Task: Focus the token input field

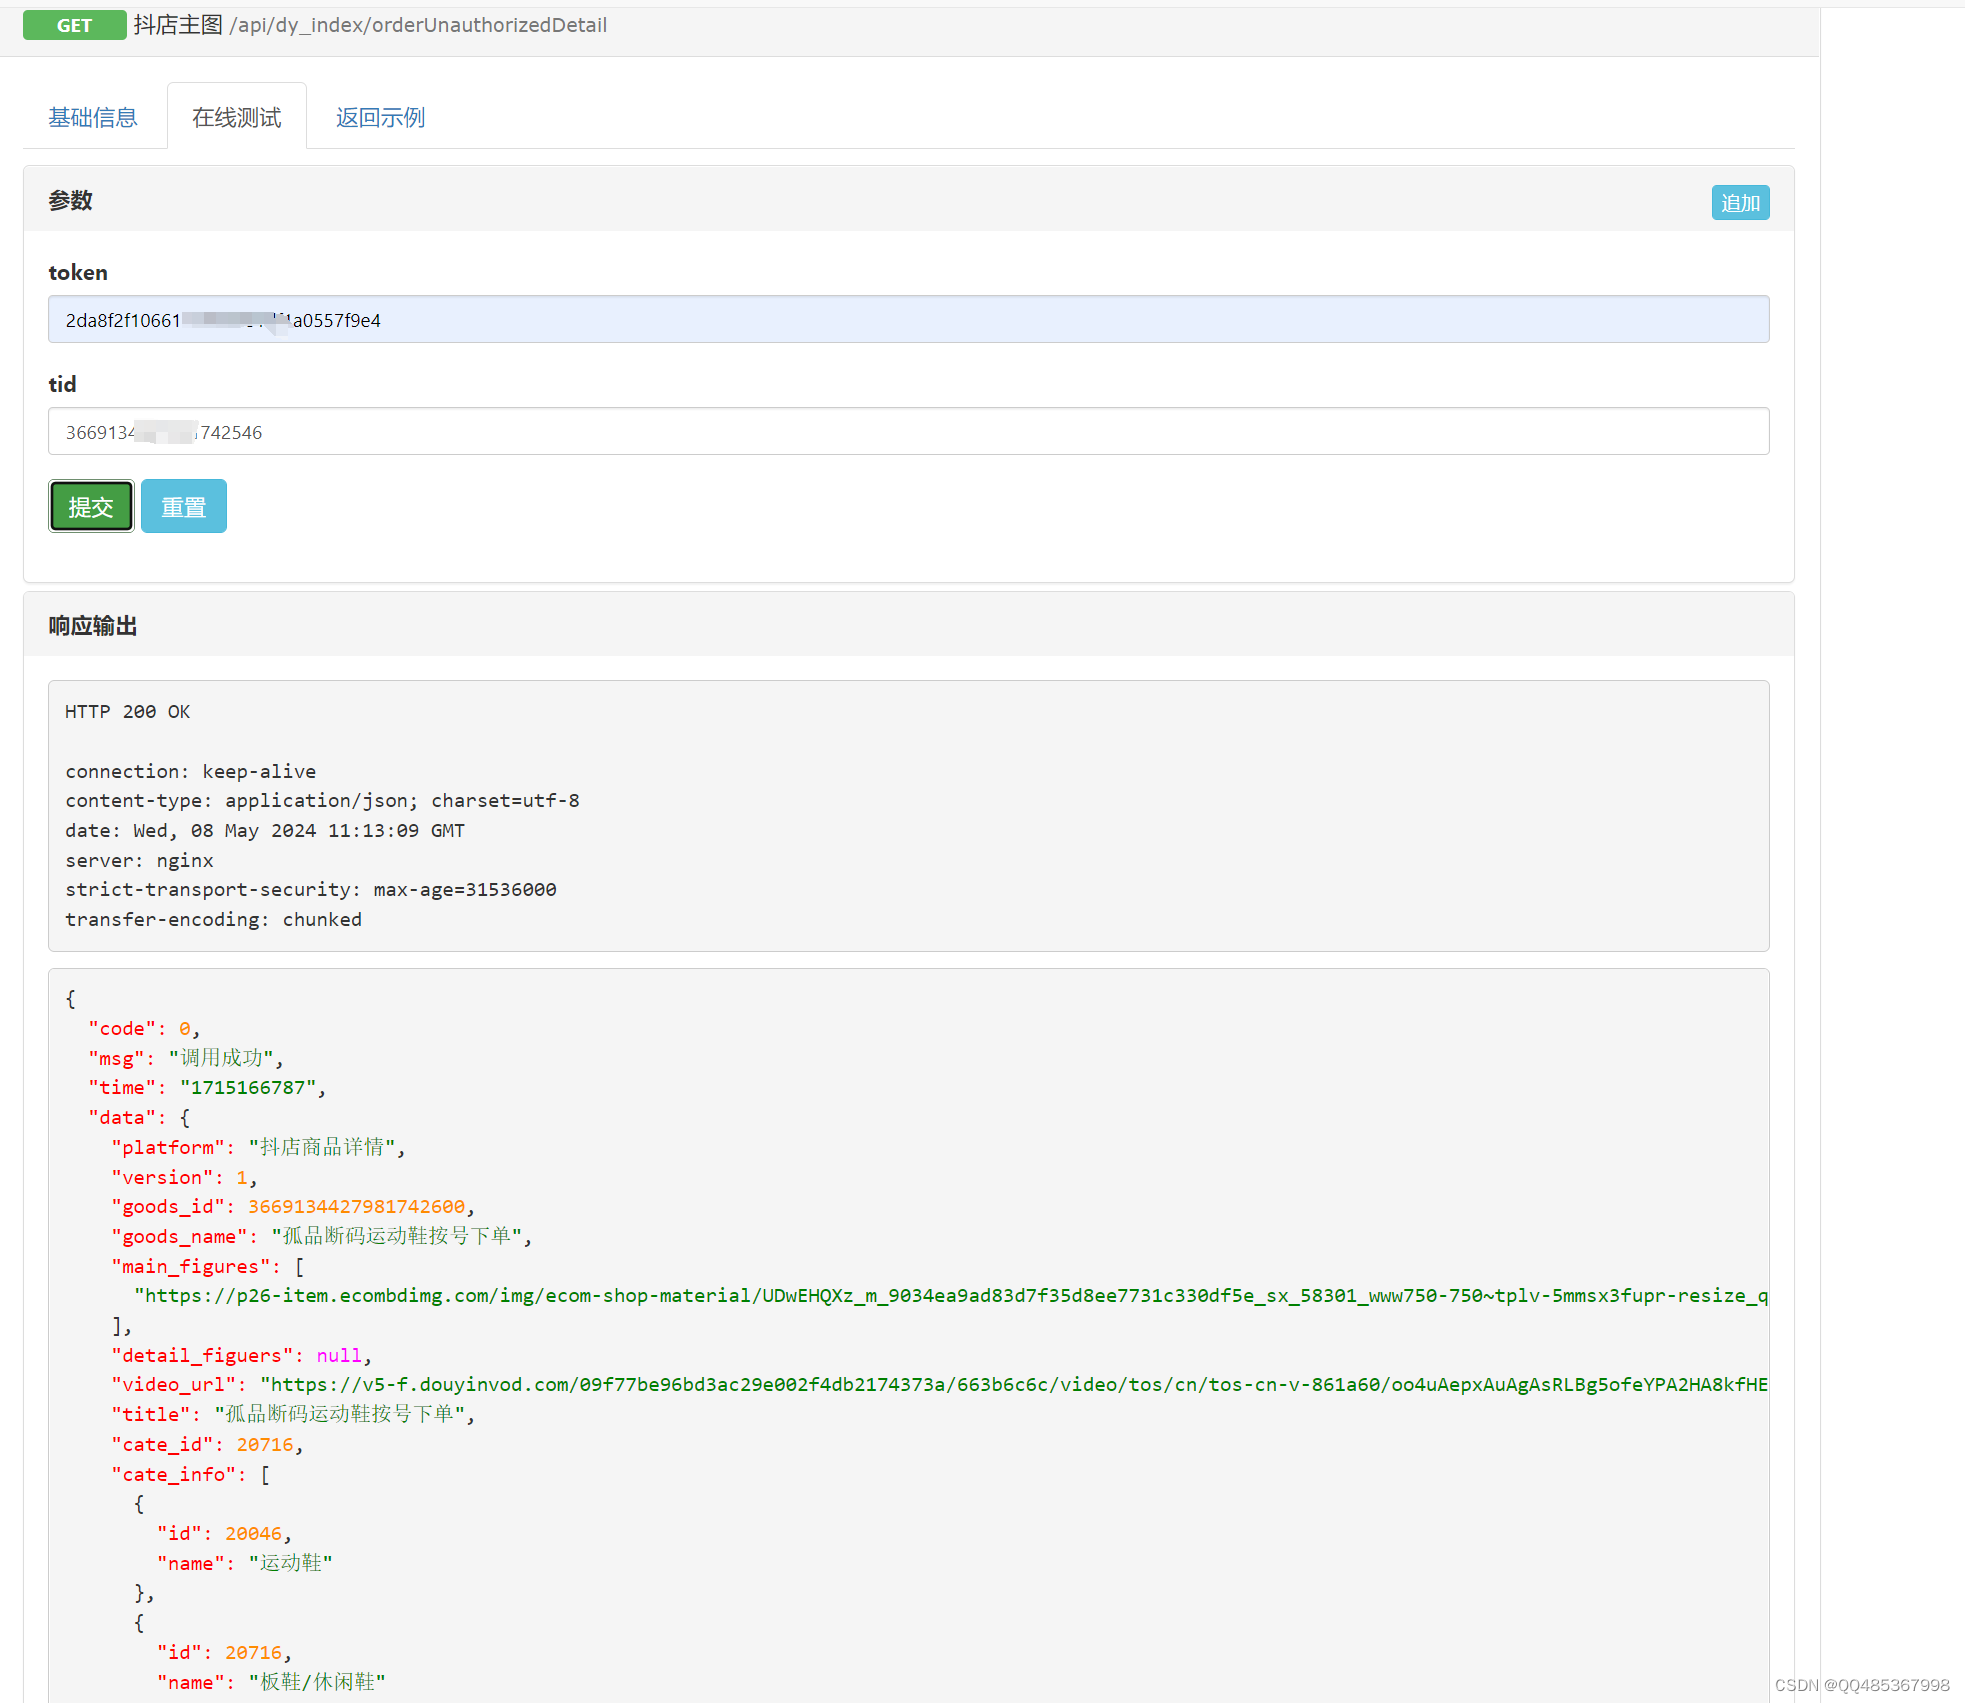Action: tap(908, 320)
